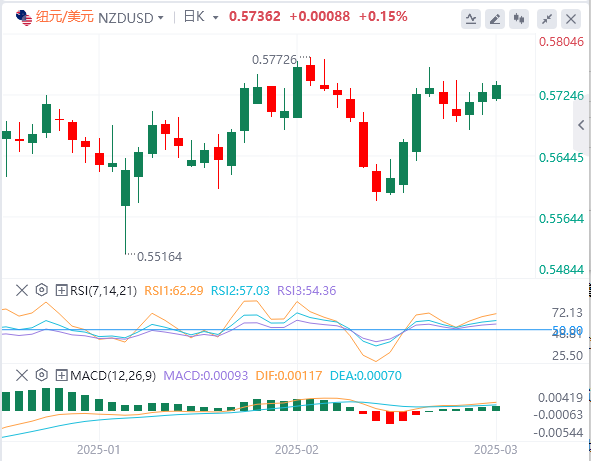The height and width of the screenshot is (461, 591).
Task: Click the 0.54844 price axis label
Action: (x=561, y=270)
